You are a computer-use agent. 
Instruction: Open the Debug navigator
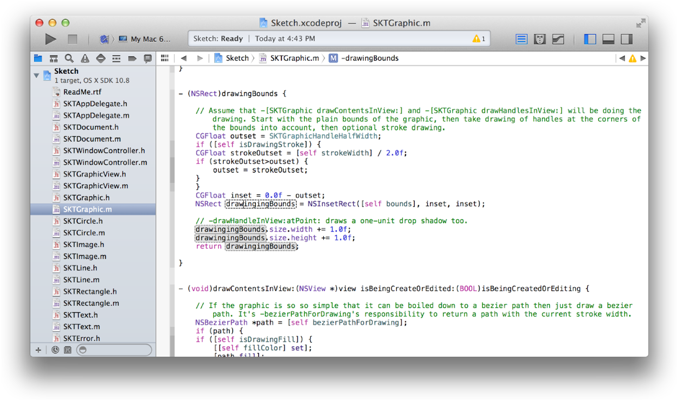[116, 58]
